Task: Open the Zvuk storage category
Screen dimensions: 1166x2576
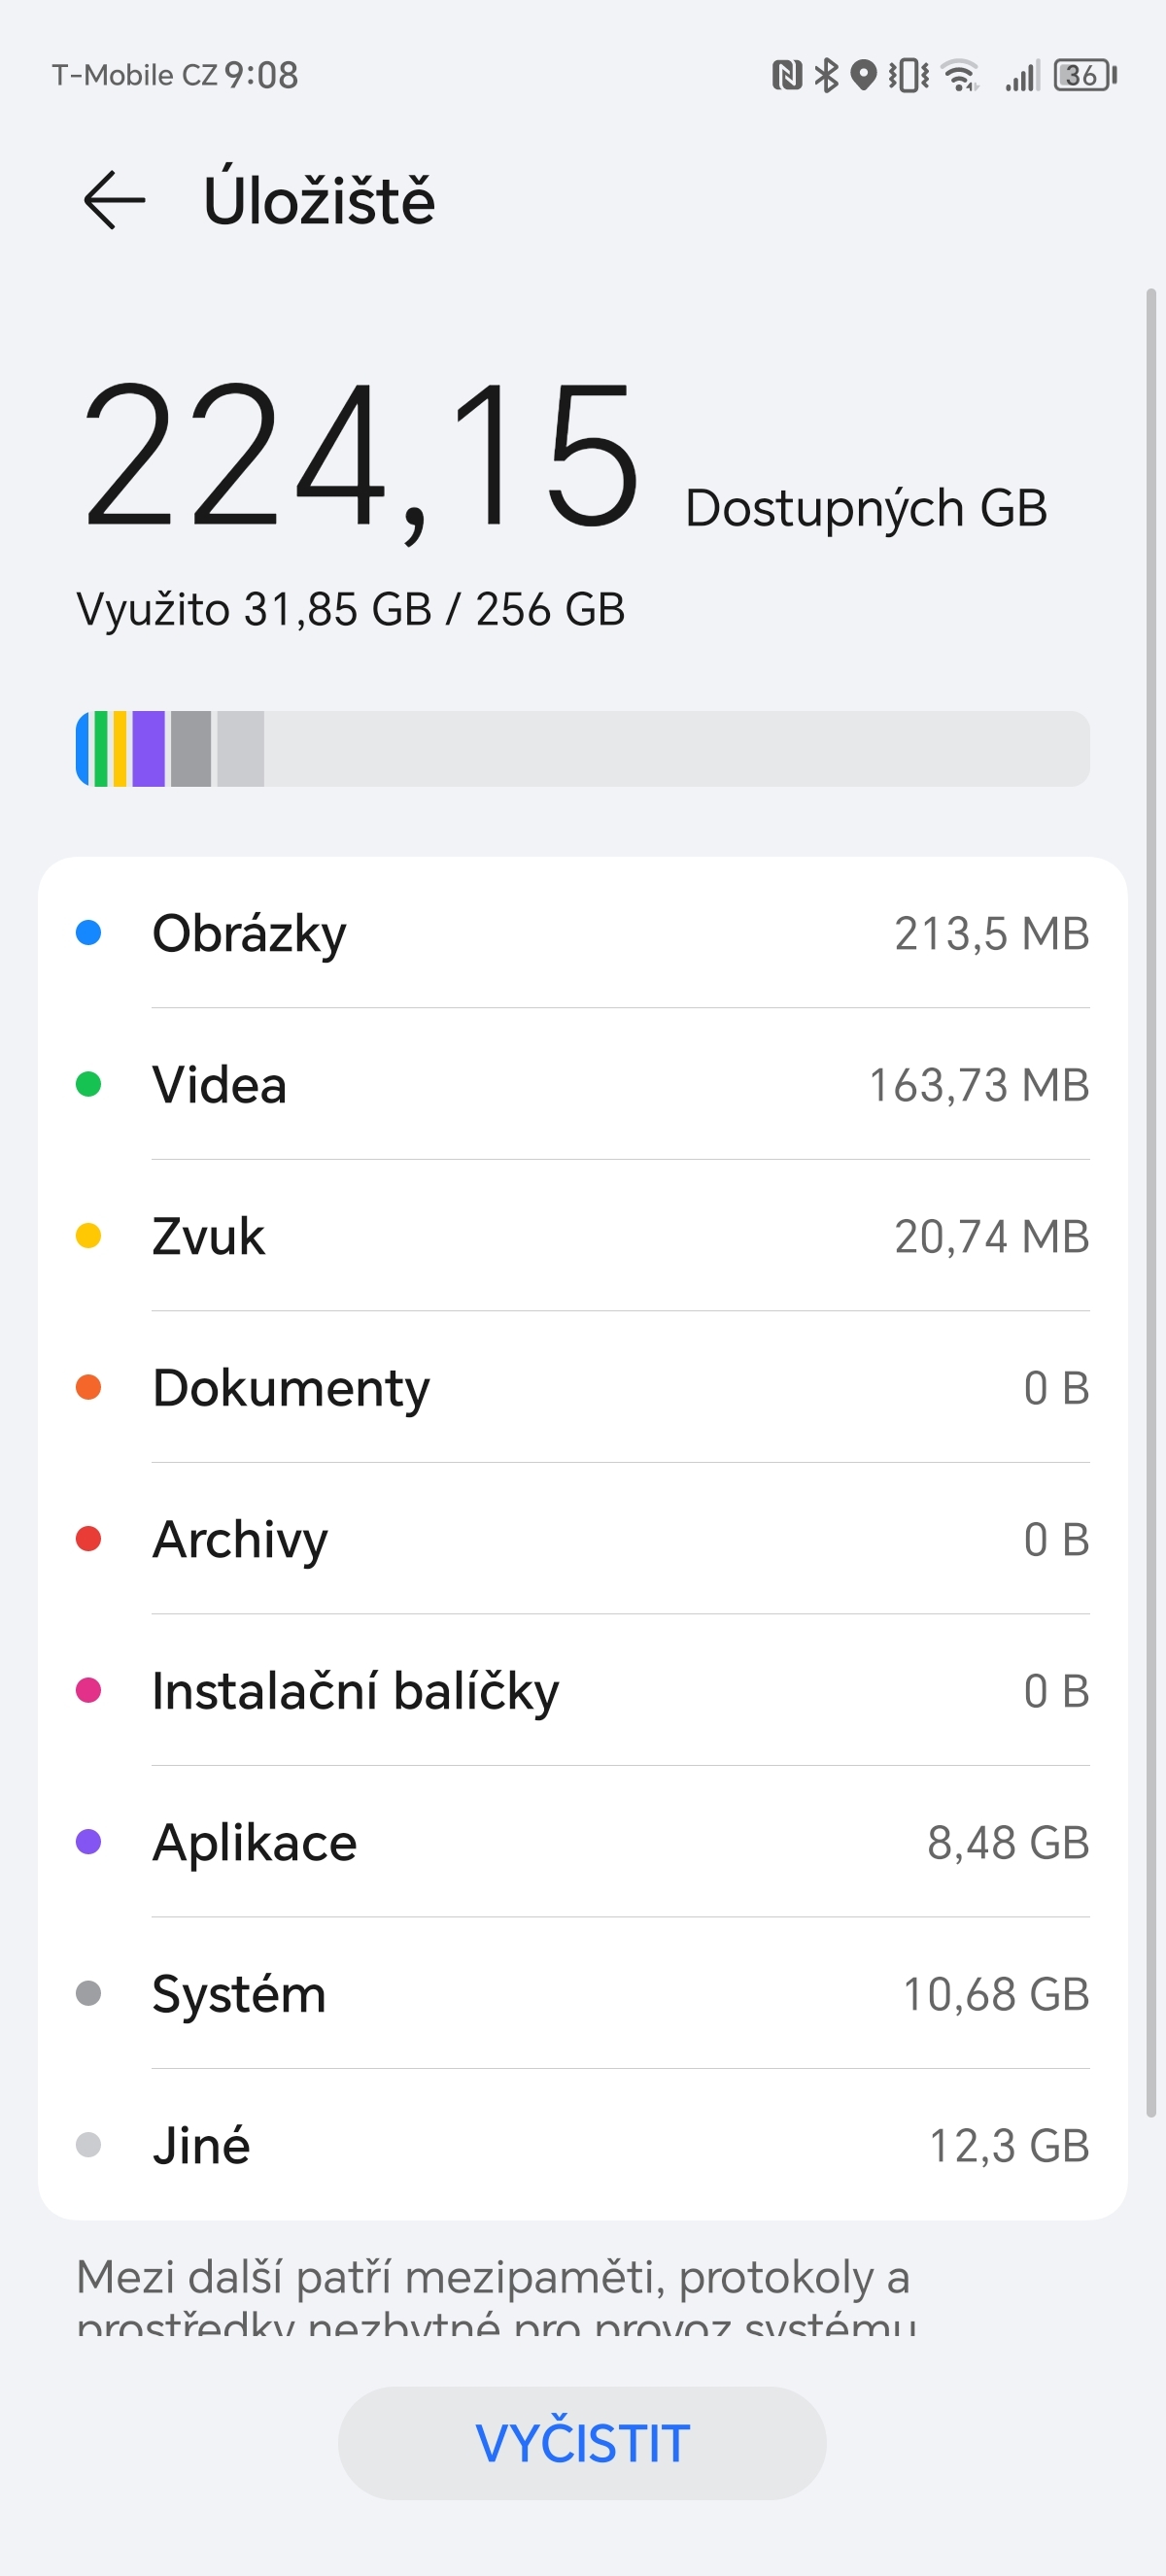Action: 582,1236
